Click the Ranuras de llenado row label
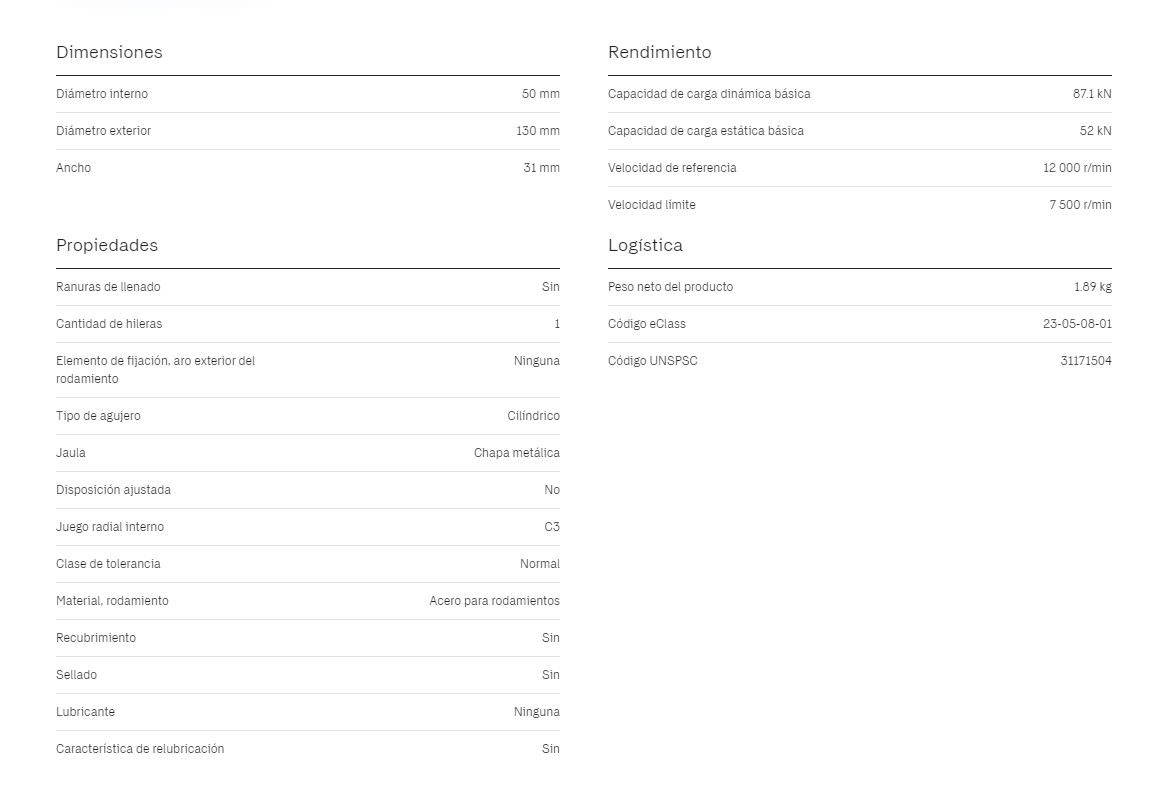Image resolution: width=1168 pixels, height=788 pixels. point(108,287)
